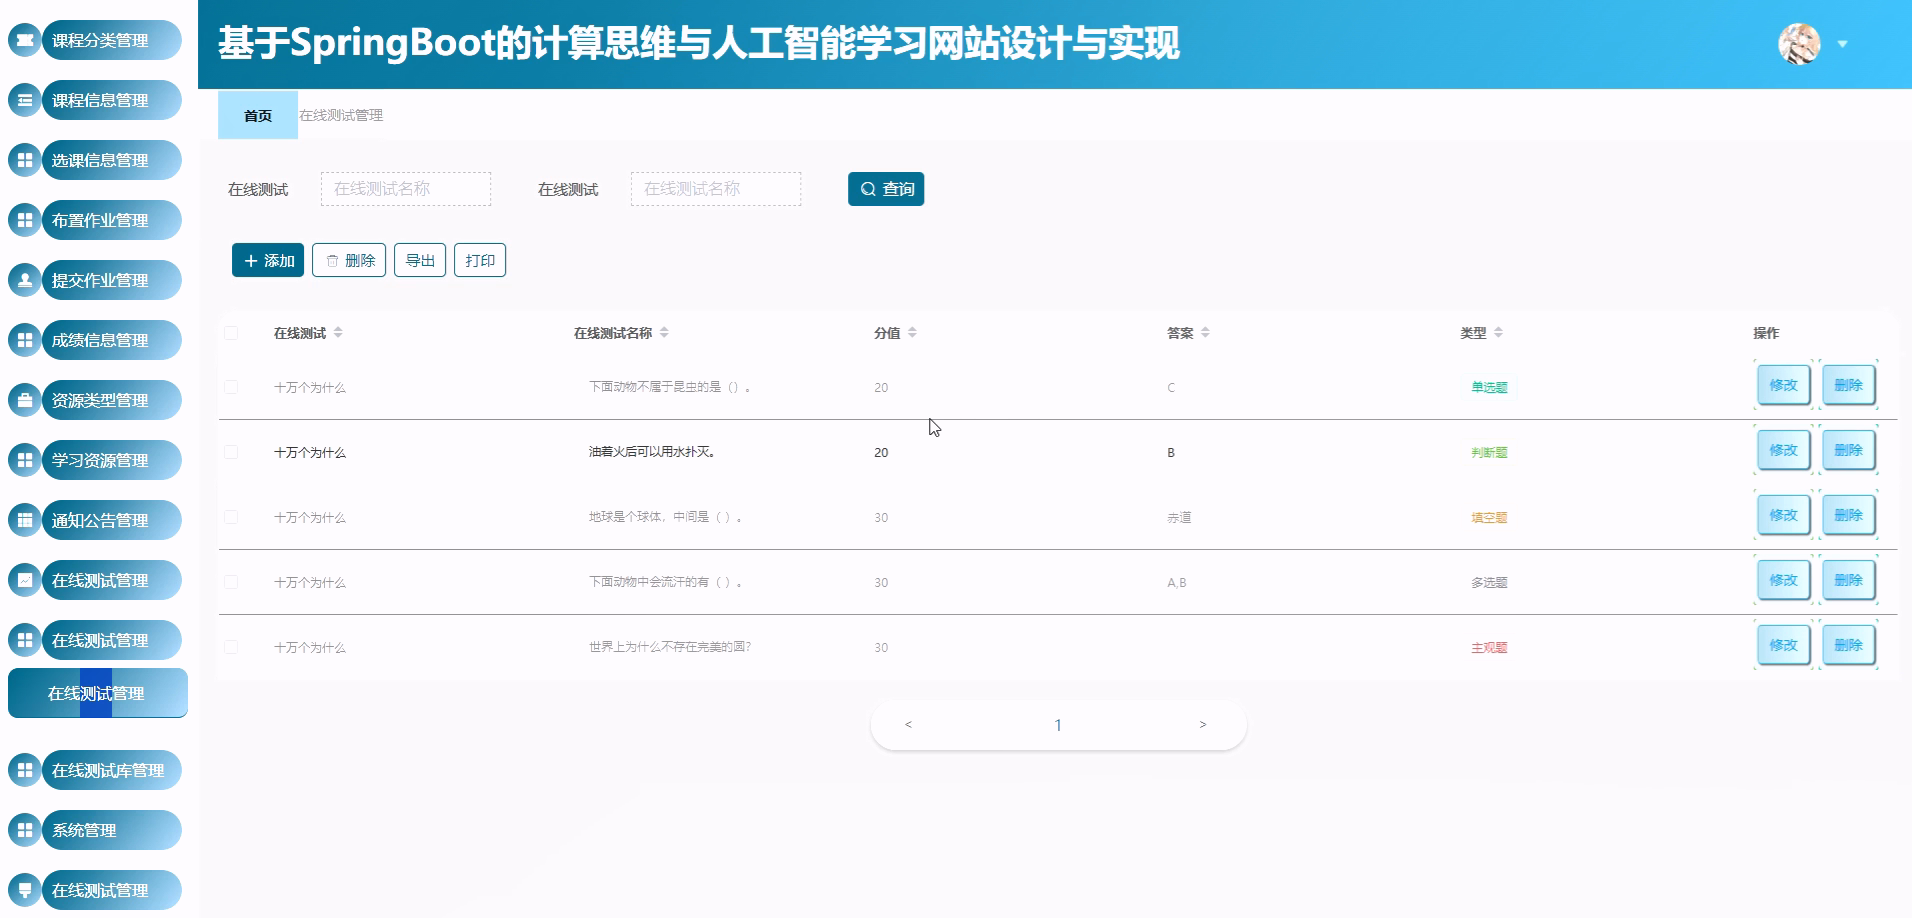Click the 操作 column header
This screenshot has width=1912, height=918.
tap(1766, 333)
